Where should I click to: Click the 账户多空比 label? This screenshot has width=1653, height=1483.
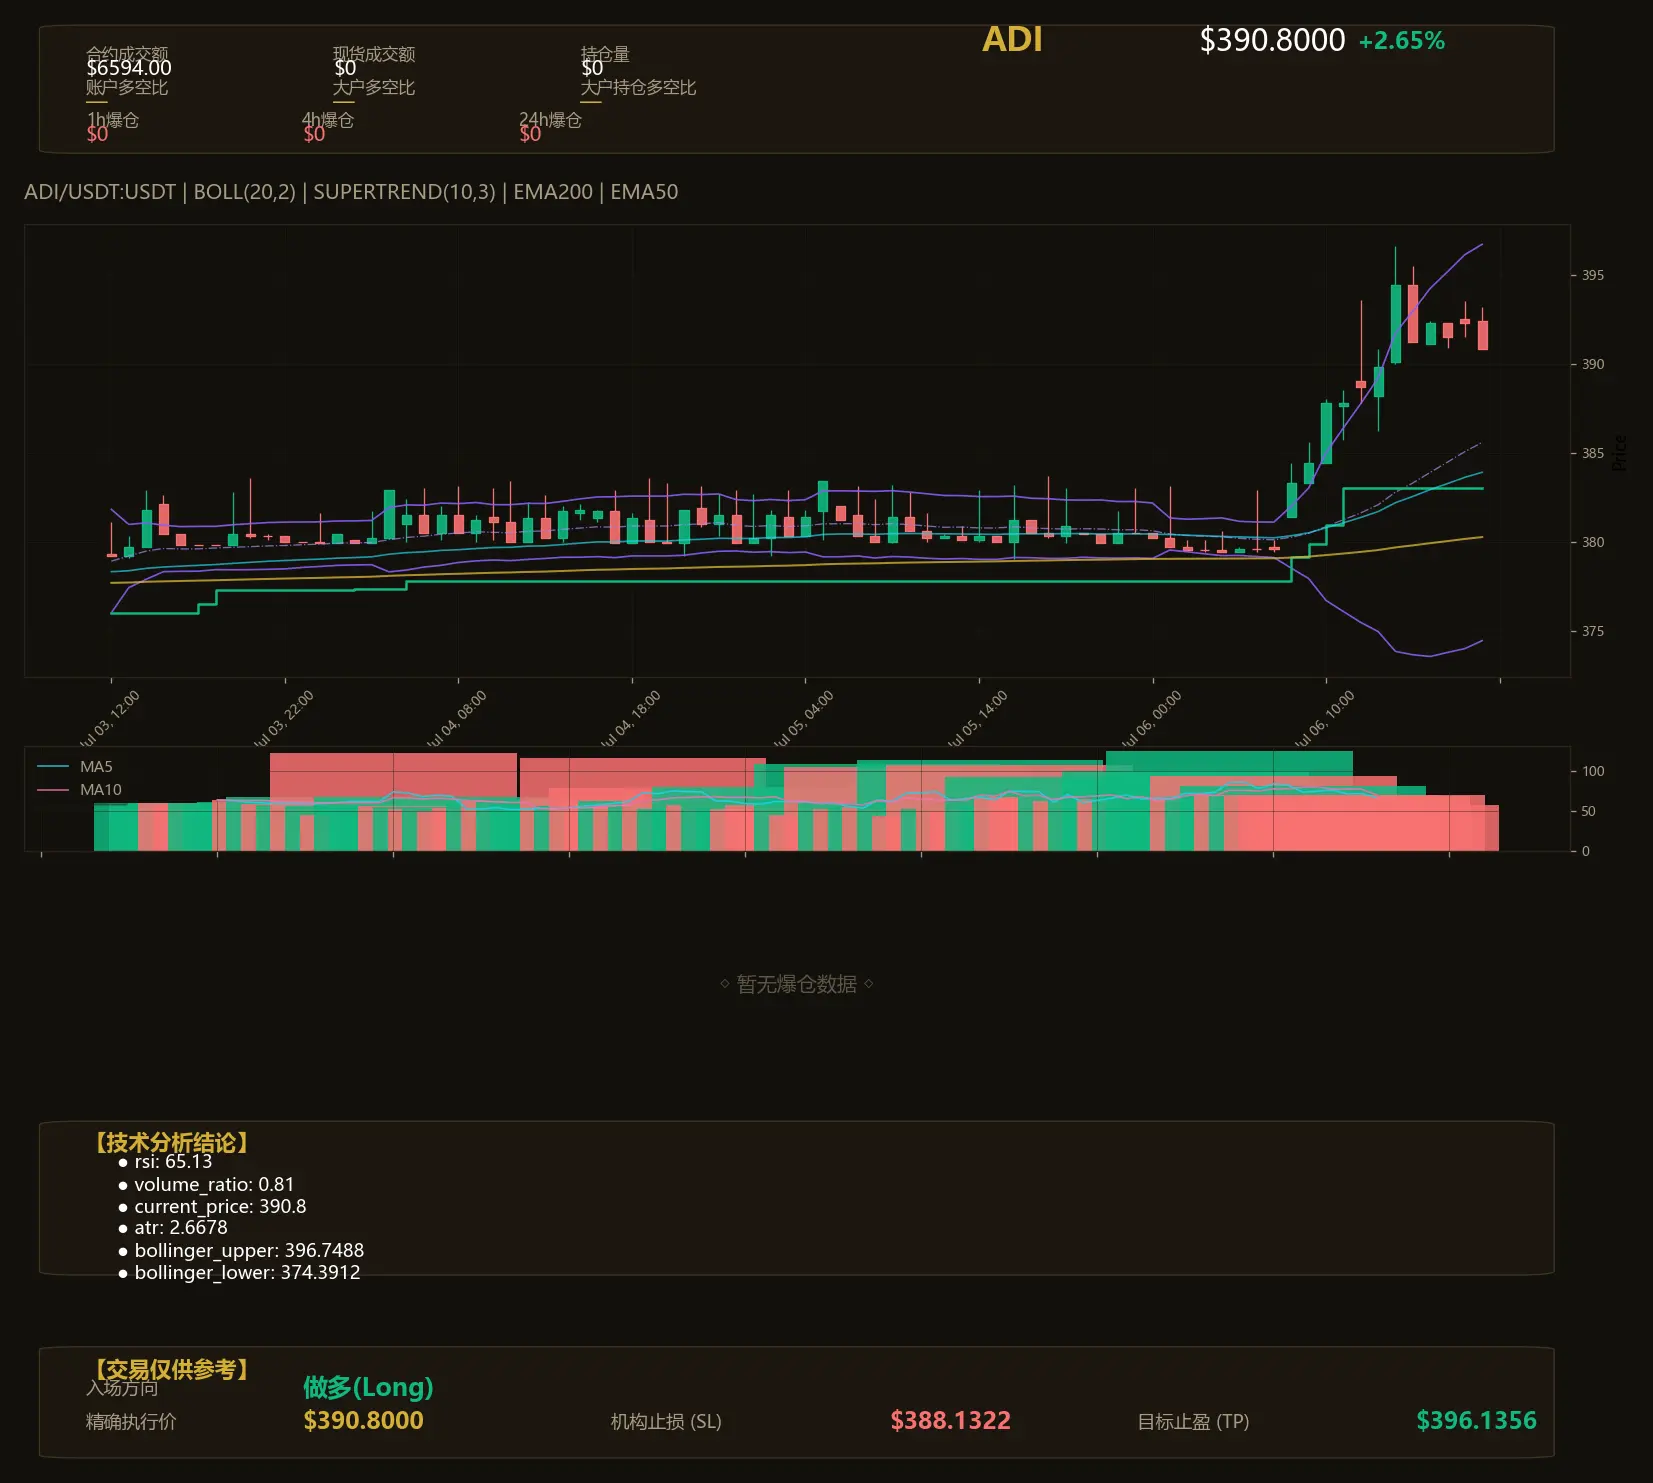click(127, 87)
